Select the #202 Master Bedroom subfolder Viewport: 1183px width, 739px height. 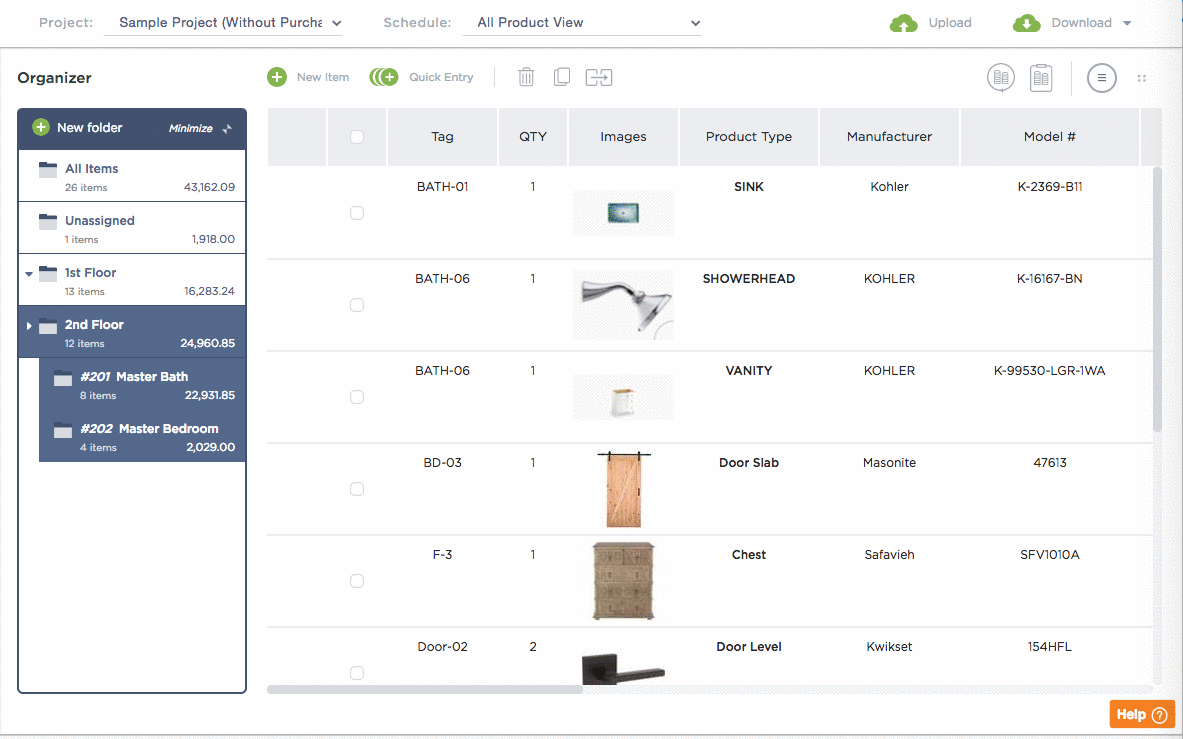tap(142, 436)
